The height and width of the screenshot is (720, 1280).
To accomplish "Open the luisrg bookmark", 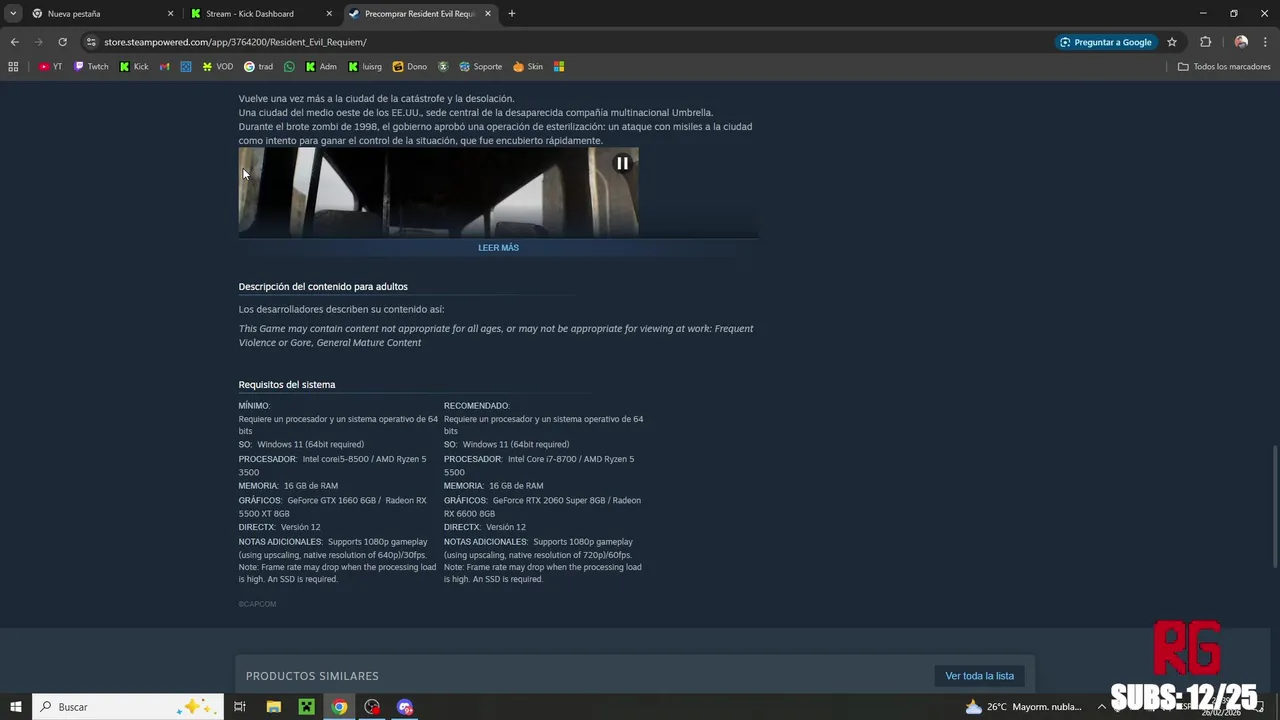I will tap(365, 67).
